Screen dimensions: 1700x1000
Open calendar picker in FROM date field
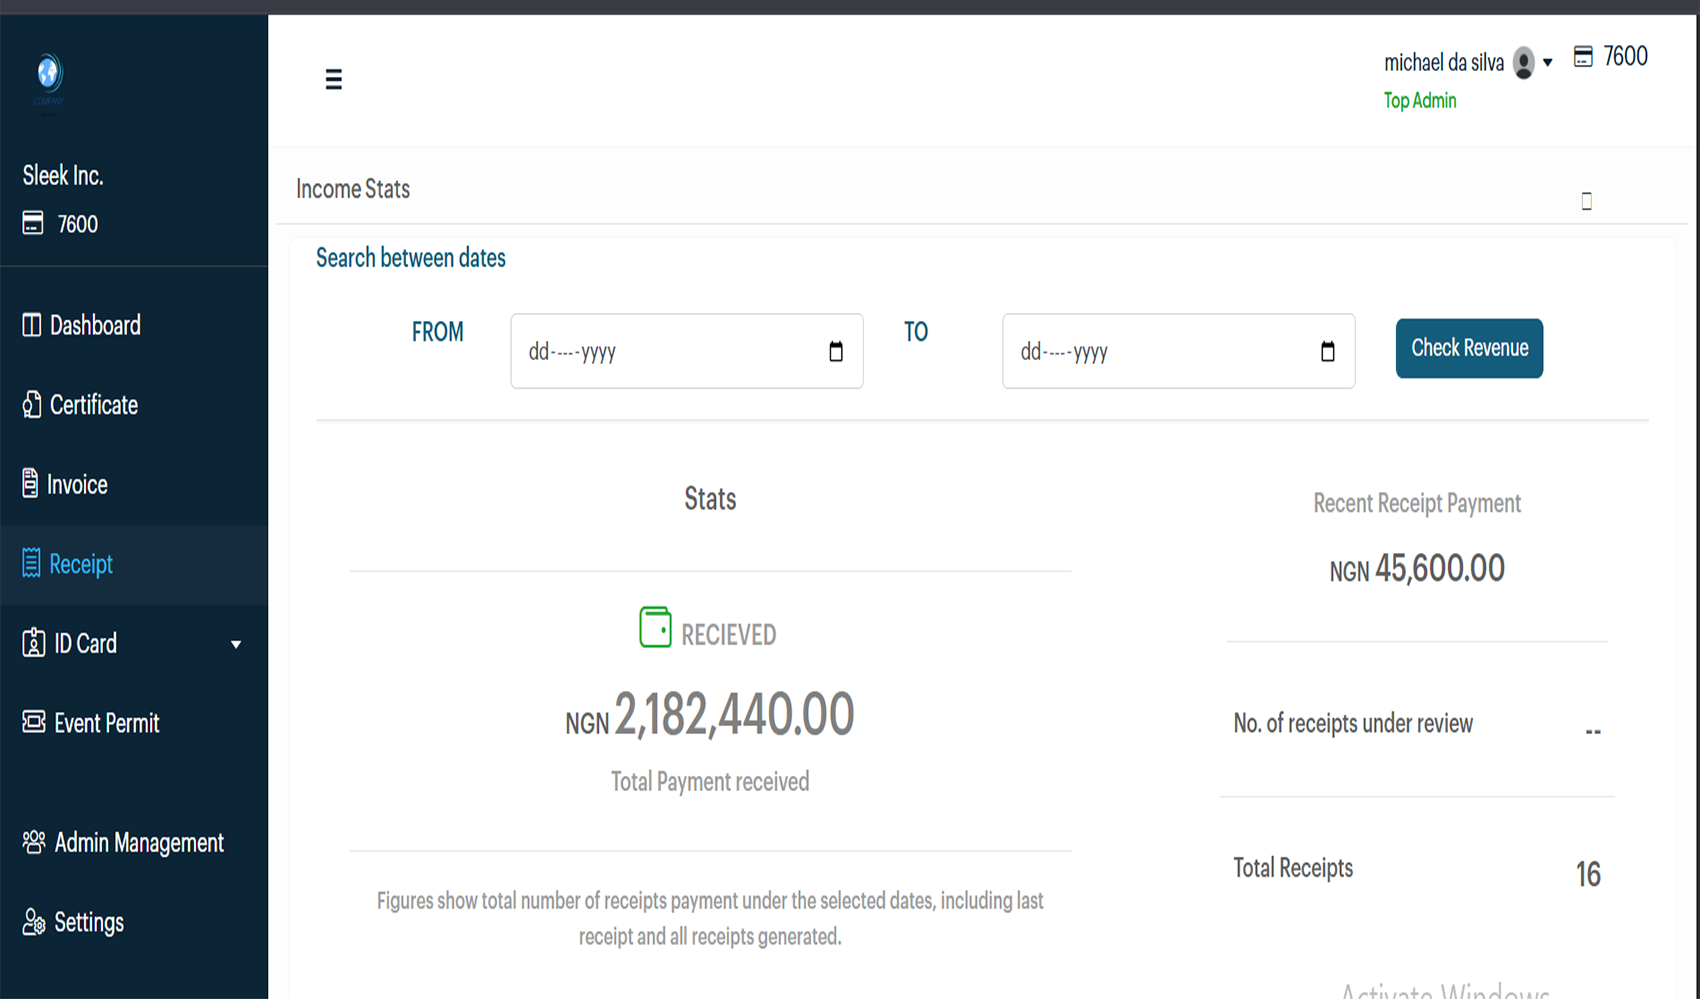tap(836, 351)
